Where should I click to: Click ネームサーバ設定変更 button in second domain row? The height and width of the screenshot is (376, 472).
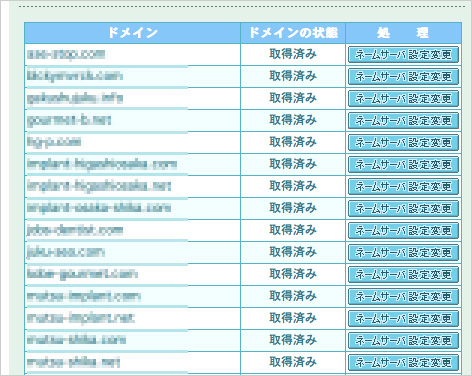tap(403, 77)
